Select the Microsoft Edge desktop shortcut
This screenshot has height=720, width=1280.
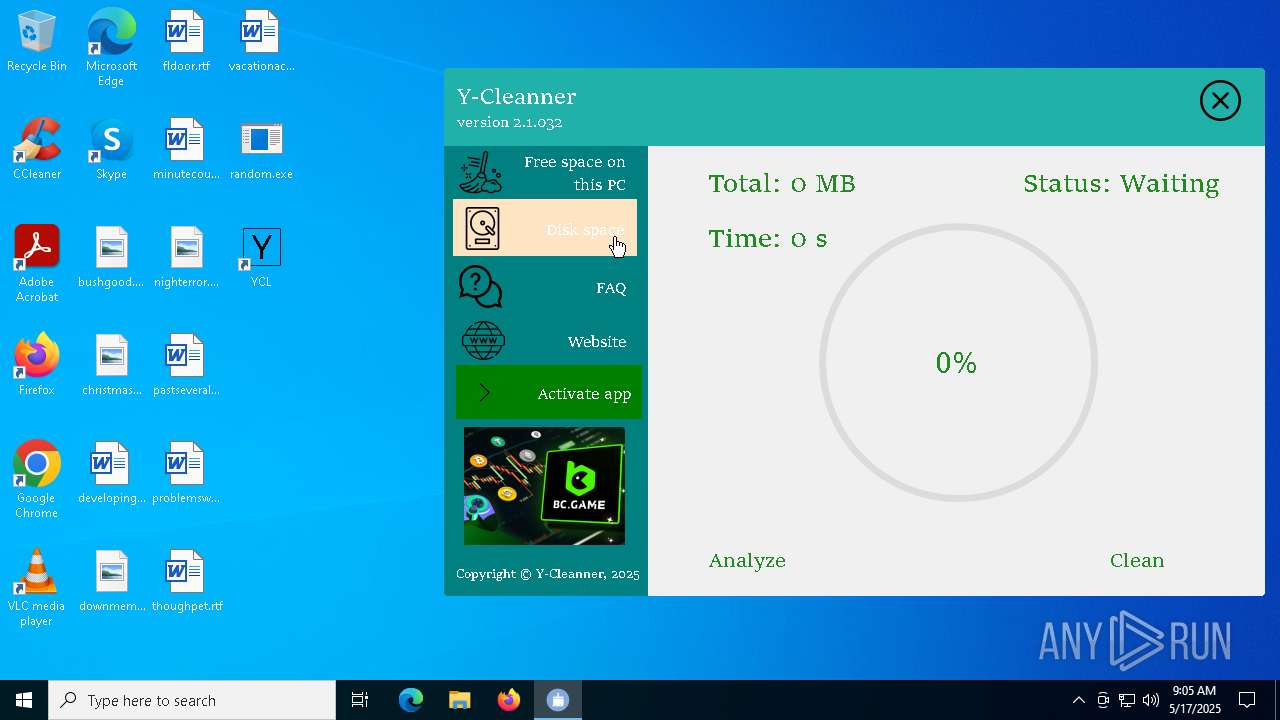tap(111, 47)
